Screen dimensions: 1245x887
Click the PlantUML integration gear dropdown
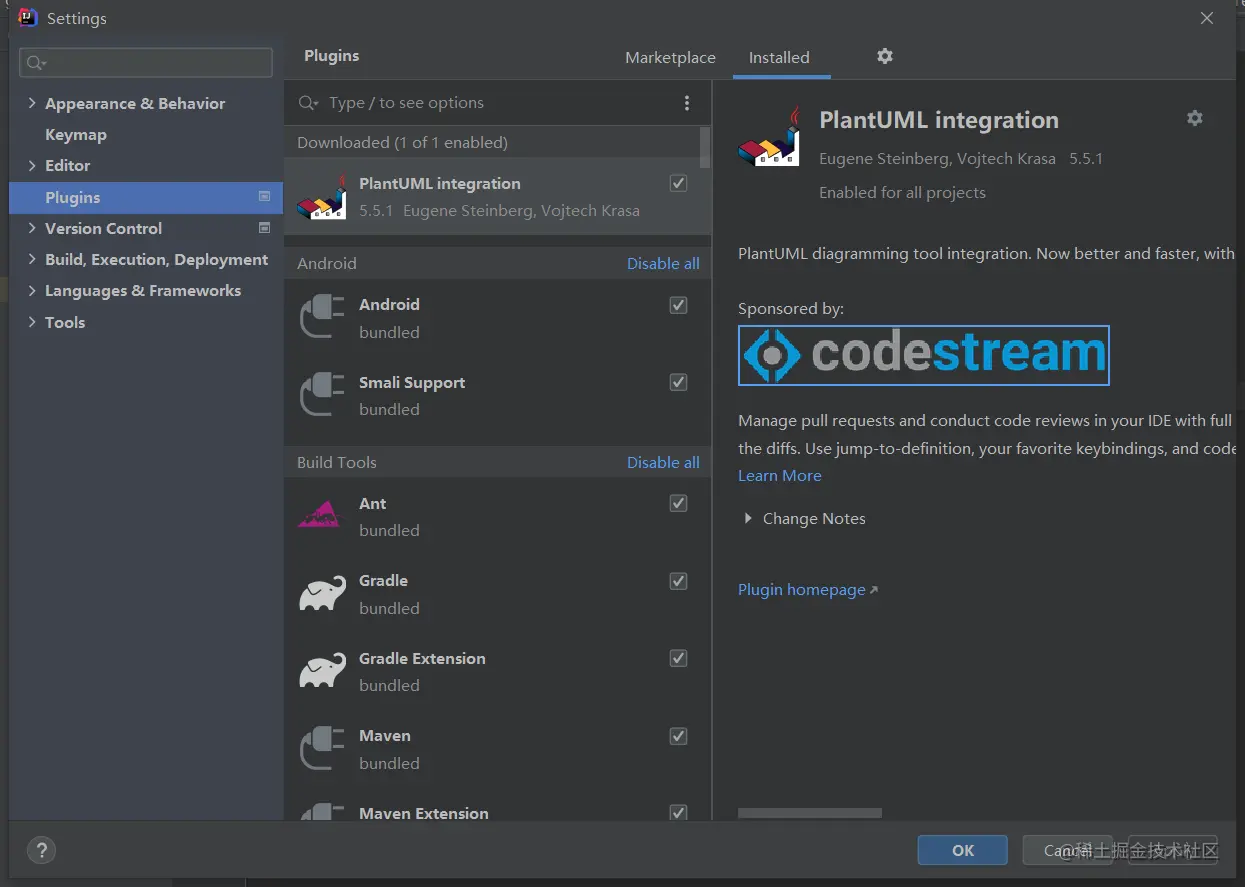click(1195, 118)
